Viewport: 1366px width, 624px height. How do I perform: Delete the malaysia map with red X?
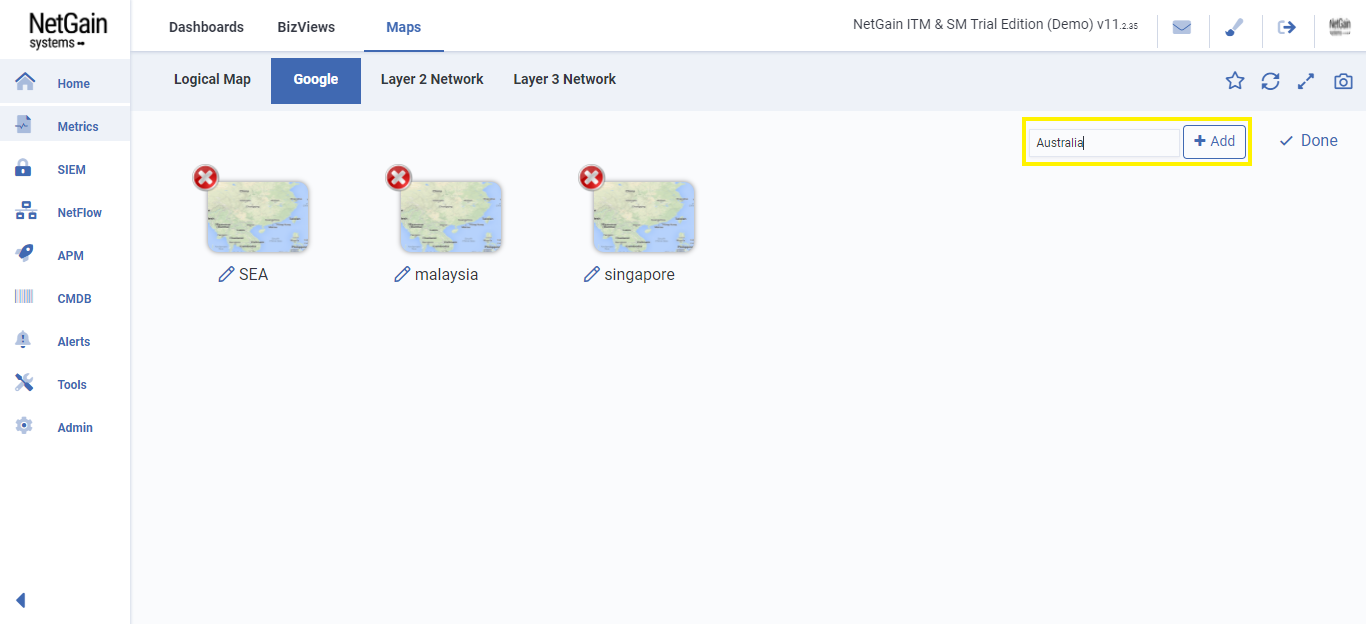point(398,178)
